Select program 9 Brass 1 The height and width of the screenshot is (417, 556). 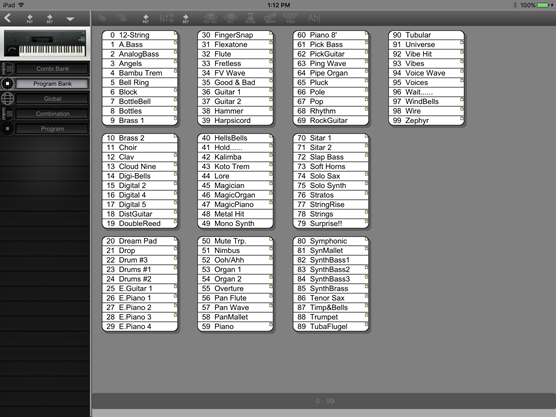coord(140,121)
